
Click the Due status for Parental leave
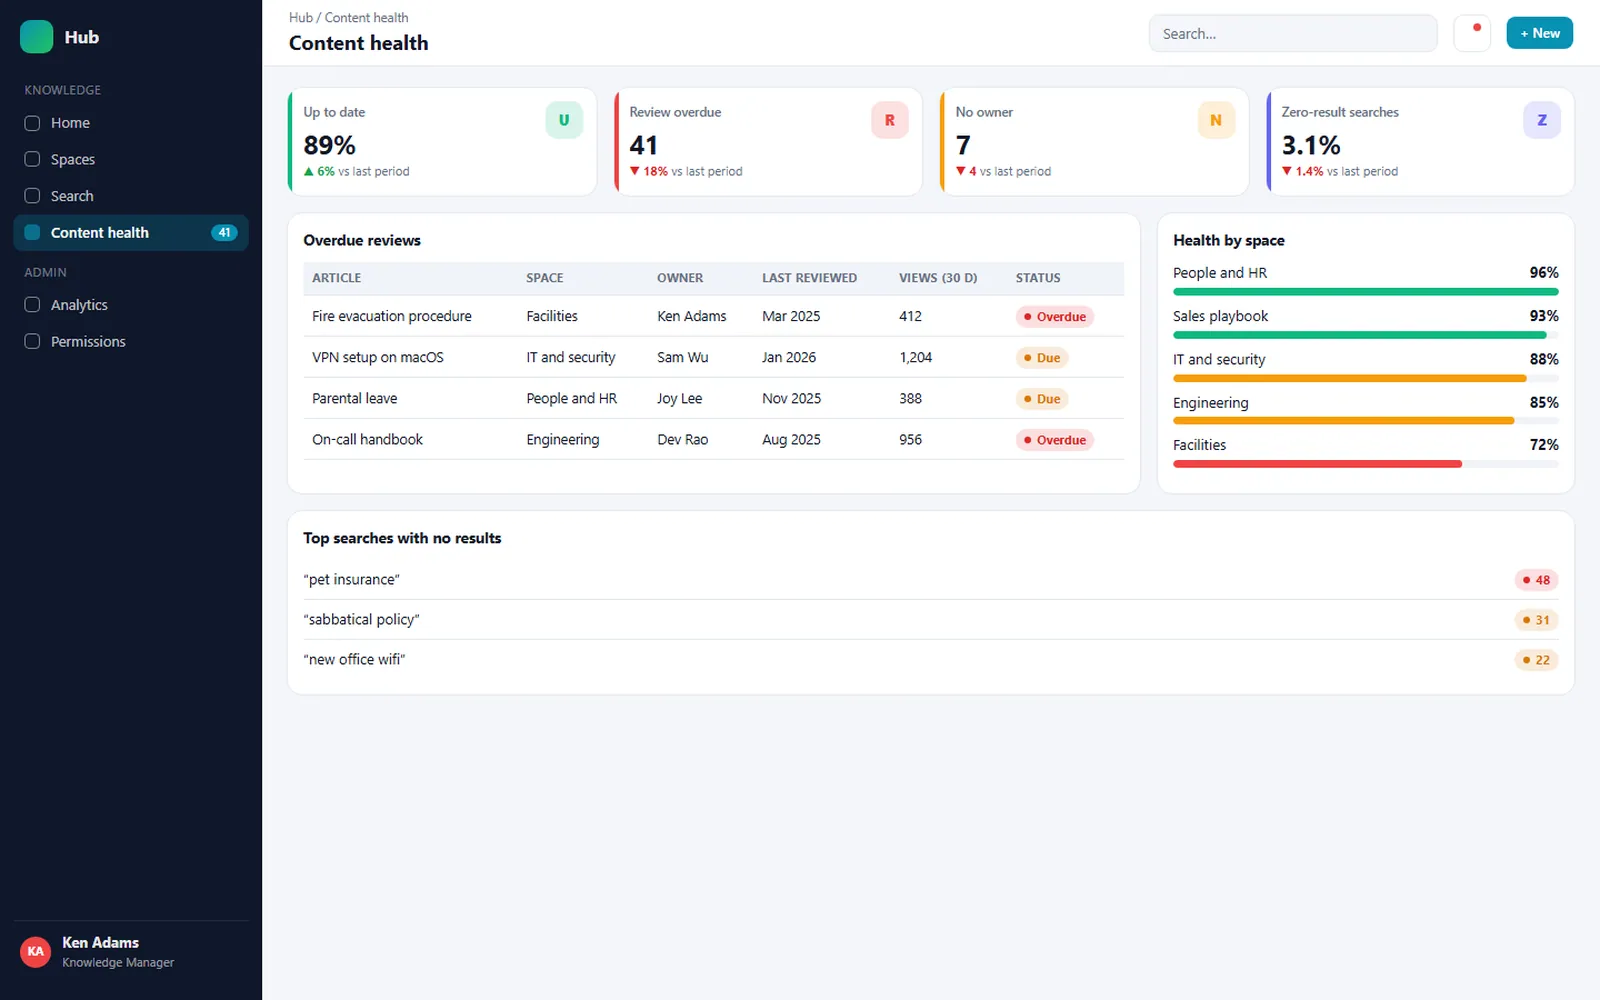pos(1042,399)
